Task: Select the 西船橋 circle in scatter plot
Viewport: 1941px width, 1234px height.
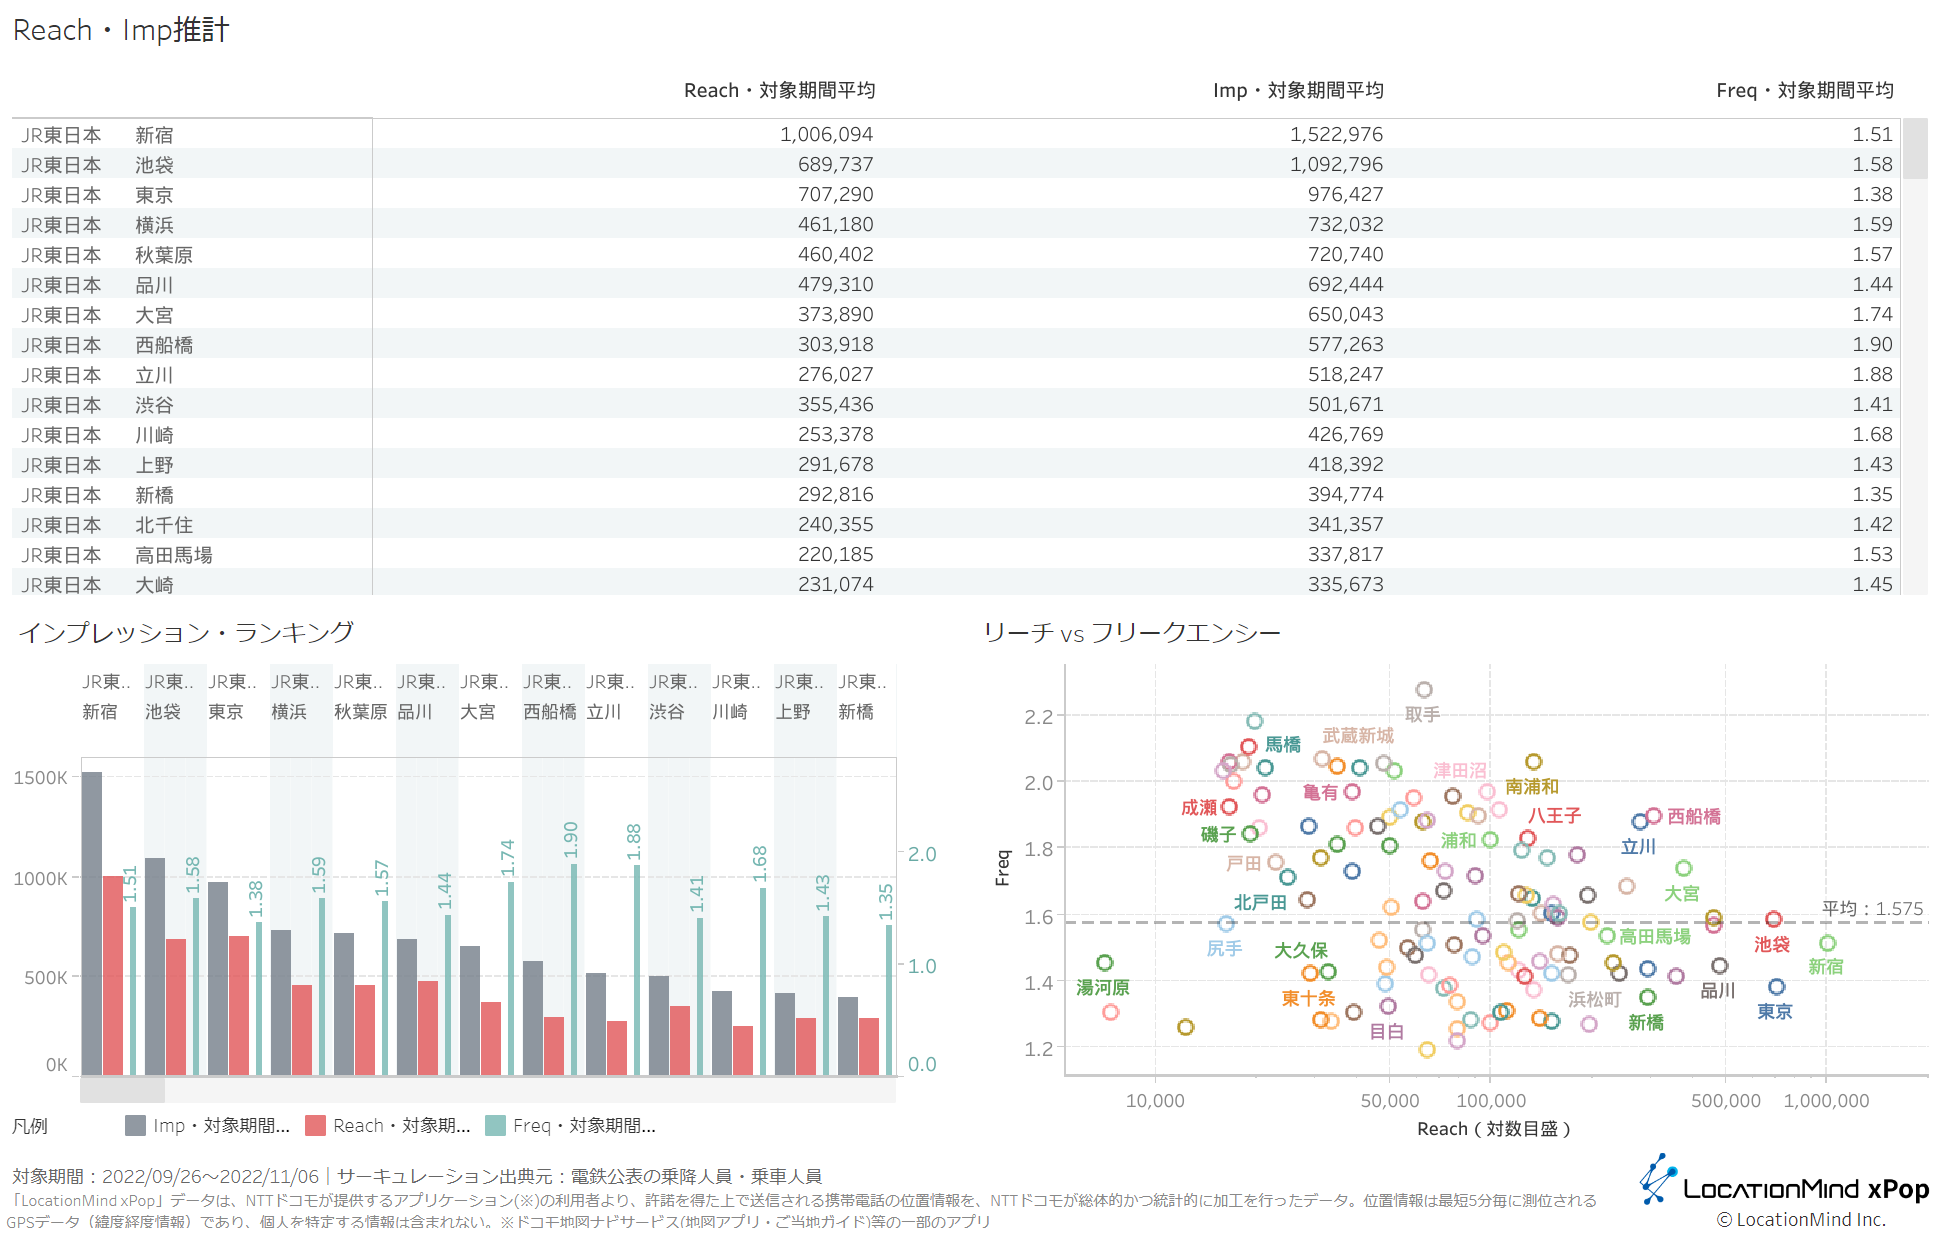Action: pos(1653,816)
